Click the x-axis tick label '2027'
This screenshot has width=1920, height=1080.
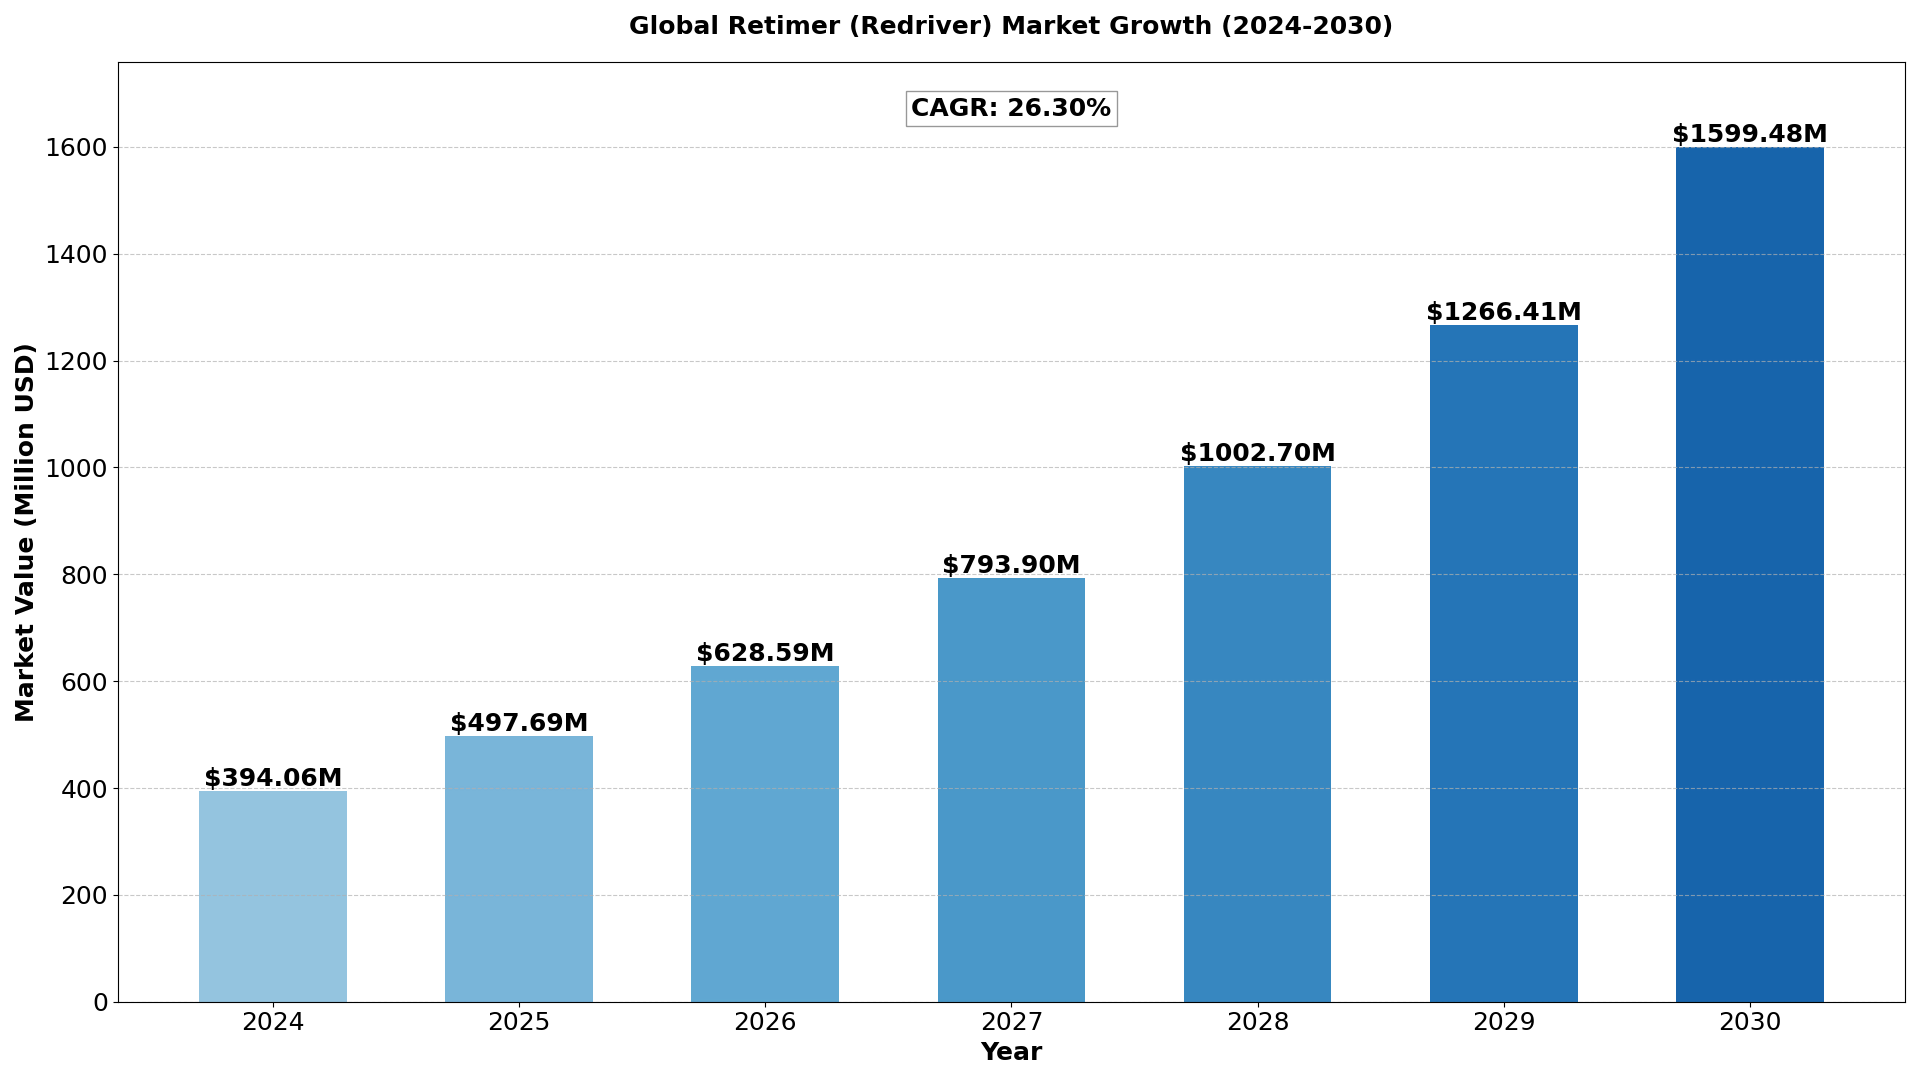click(x=1011, y=1022)
